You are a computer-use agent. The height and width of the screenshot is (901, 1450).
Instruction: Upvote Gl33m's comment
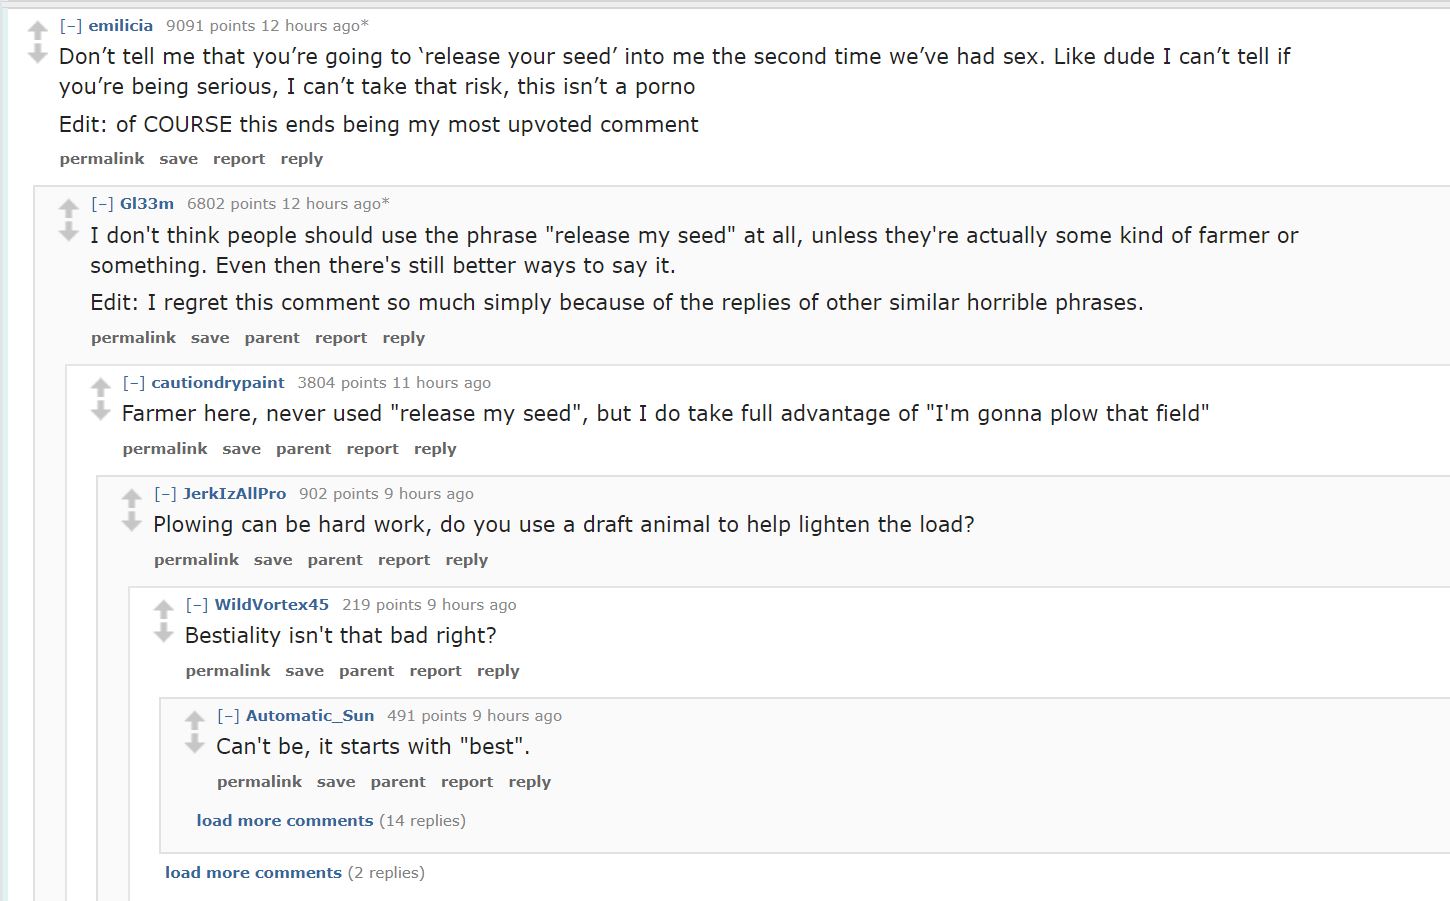(69, 209)
